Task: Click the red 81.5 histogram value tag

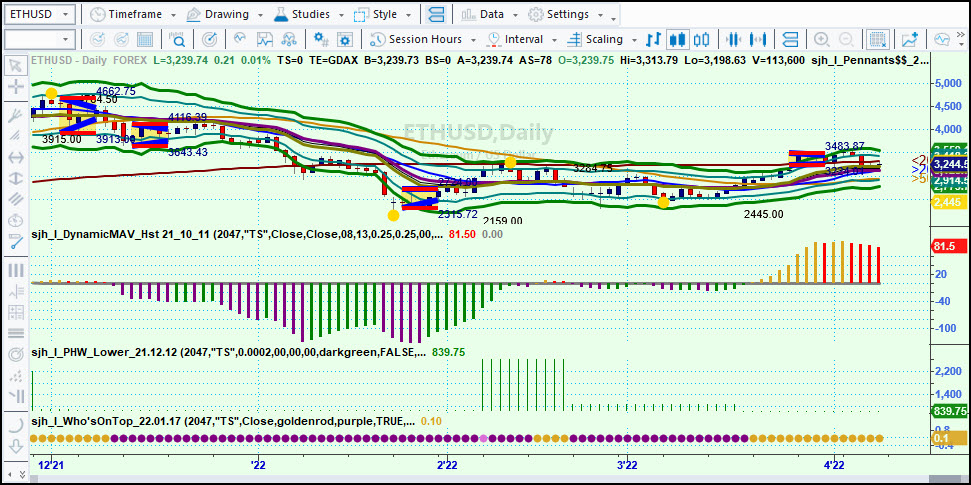Action: coord(948,246)
